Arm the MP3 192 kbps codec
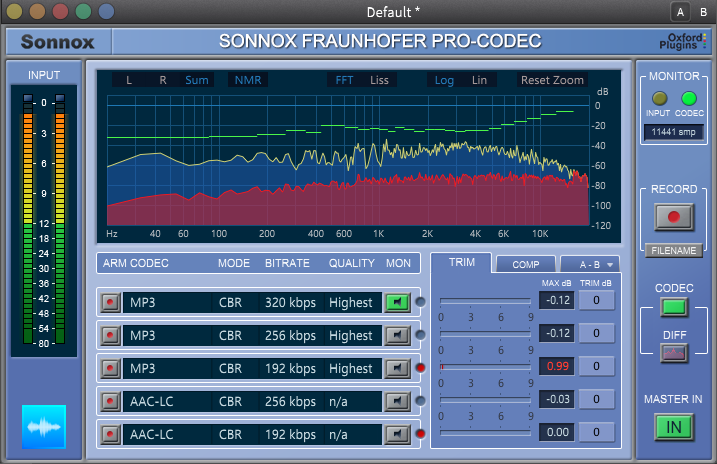 110,368
